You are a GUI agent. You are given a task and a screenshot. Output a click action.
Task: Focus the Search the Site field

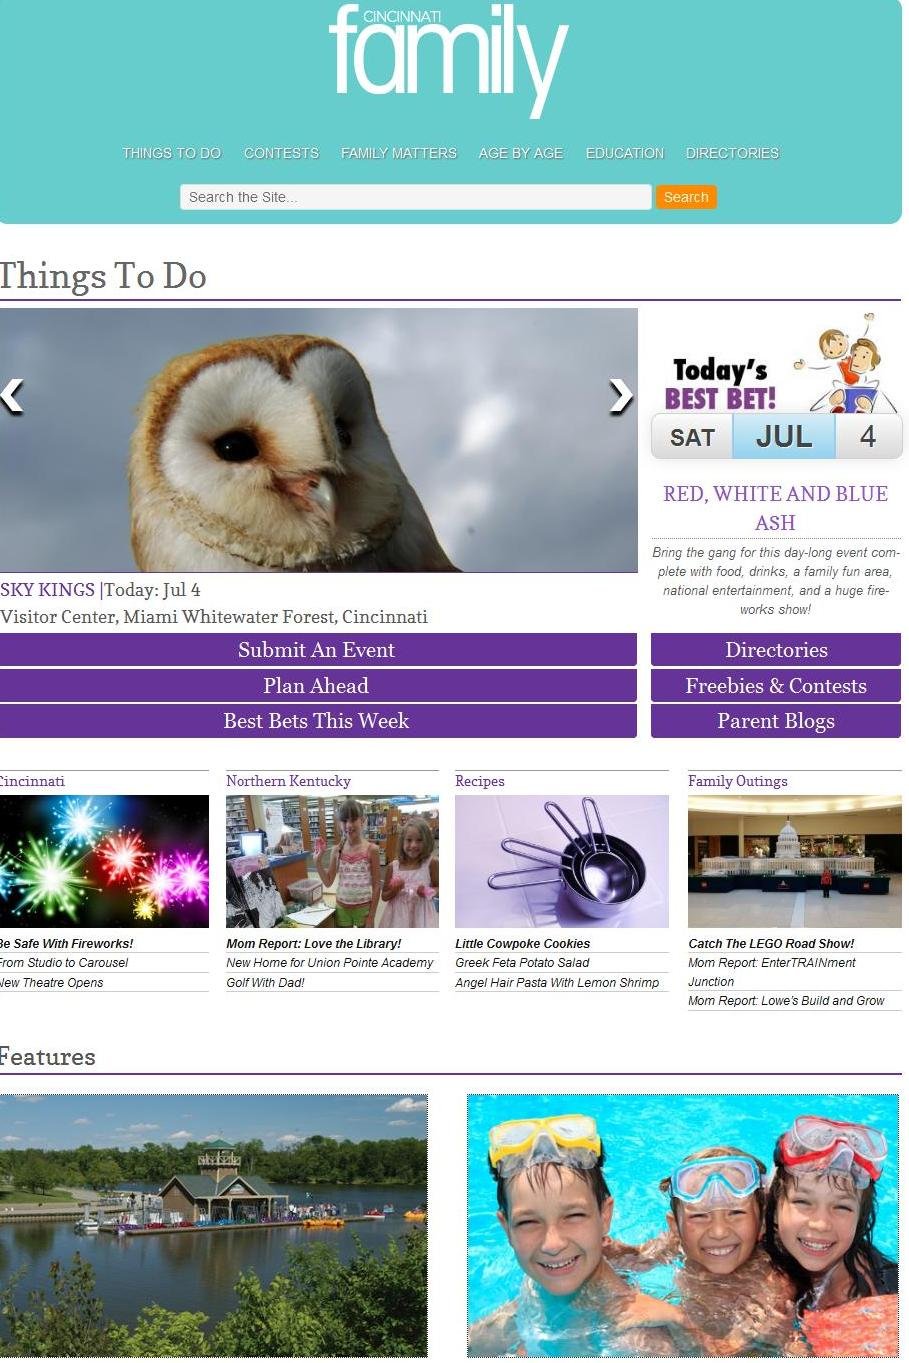(415, 197)
